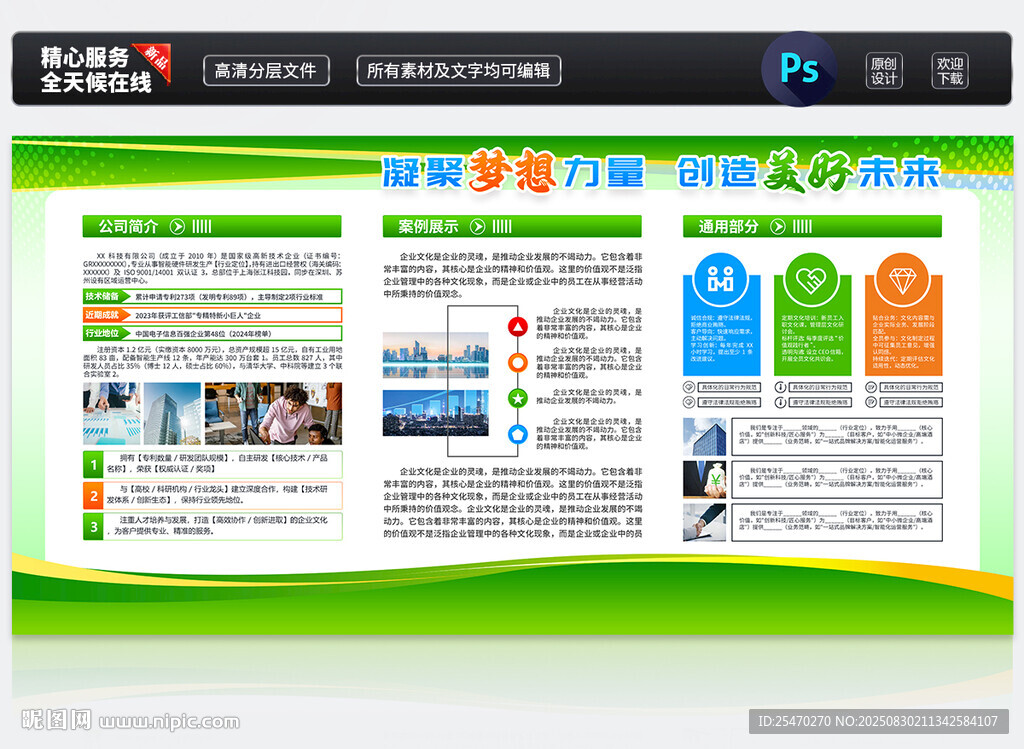Open the money bag in hands thumbnail
This screenshot has height=749, width=1024.
click(x=704, y=479)
